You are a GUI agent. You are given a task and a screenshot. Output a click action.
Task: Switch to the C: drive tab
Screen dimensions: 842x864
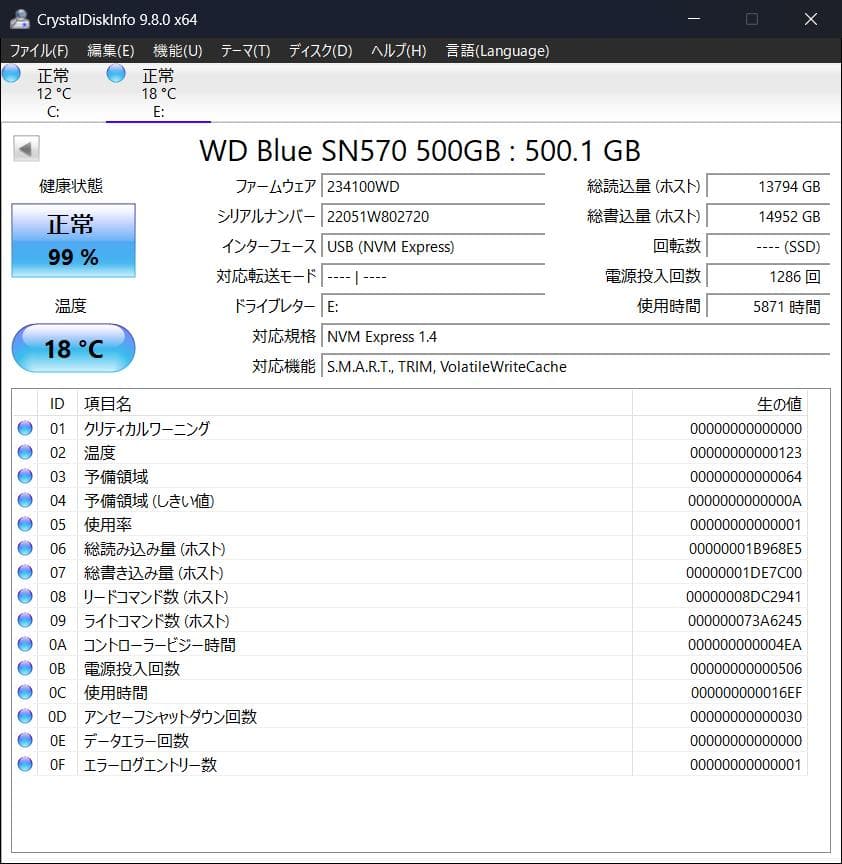pos(53,93)
